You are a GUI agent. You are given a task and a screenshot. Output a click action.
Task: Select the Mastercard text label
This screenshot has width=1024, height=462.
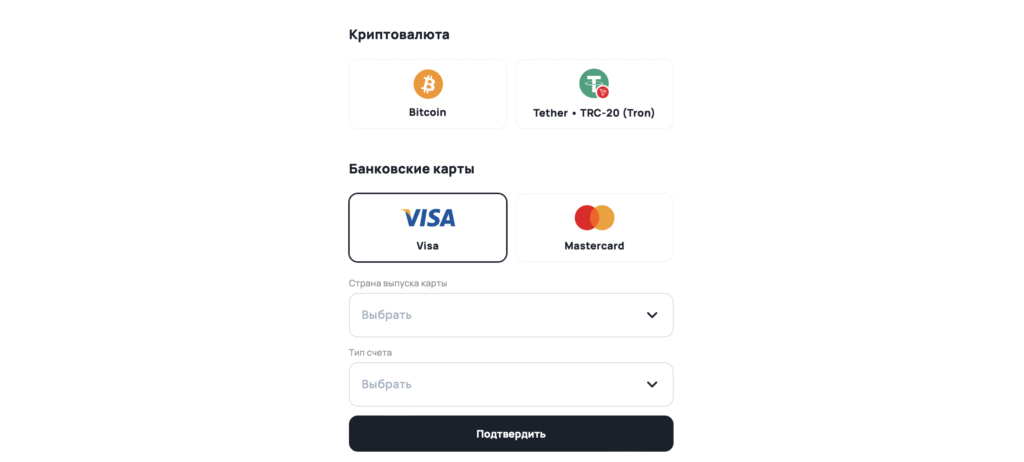594,246
